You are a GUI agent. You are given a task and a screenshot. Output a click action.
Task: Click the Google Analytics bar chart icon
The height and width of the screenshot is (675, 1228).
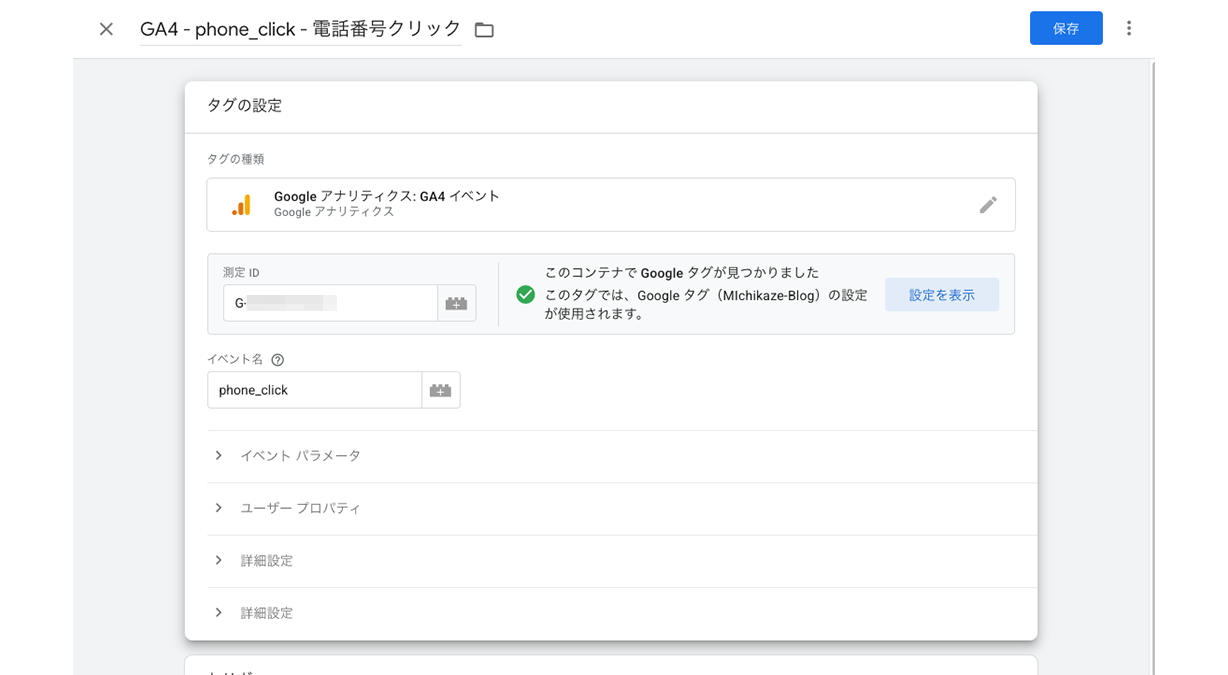241,205
